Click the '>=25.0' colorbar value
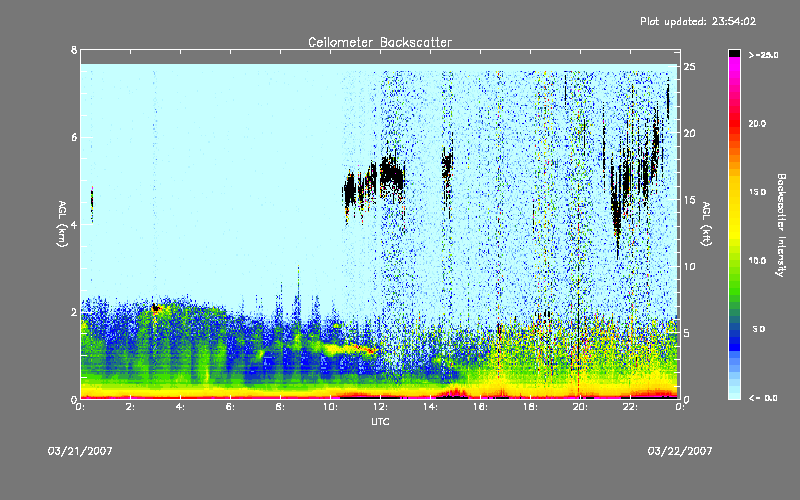Image resolution: width=800 pixels, height=500 pixels. click(763, 55)
